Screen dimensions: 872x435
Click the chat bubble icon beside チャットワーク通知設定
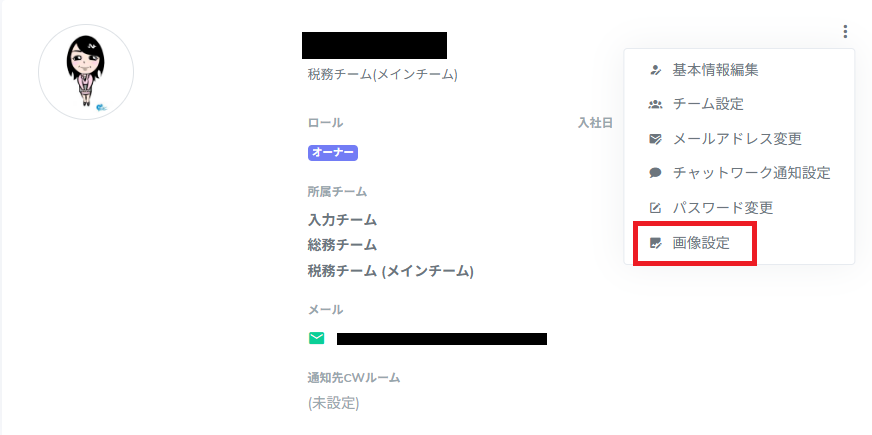[655, 173]
